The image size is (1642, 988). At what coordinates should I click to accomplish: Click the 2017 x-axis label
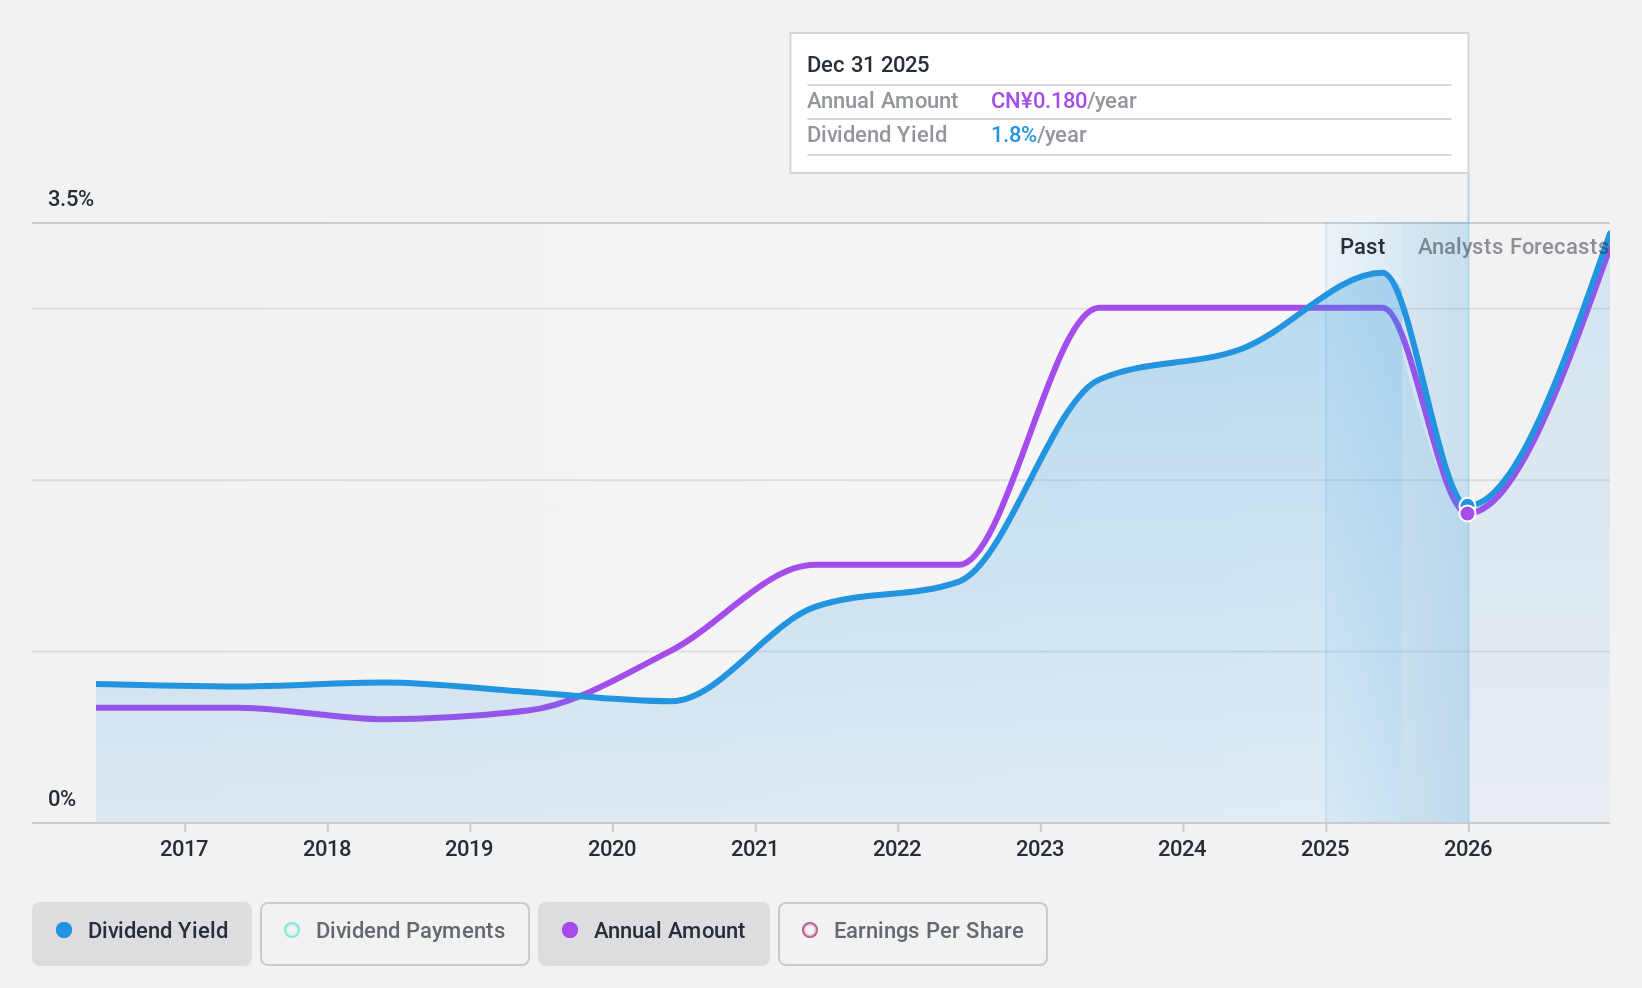tap(184, 849)
